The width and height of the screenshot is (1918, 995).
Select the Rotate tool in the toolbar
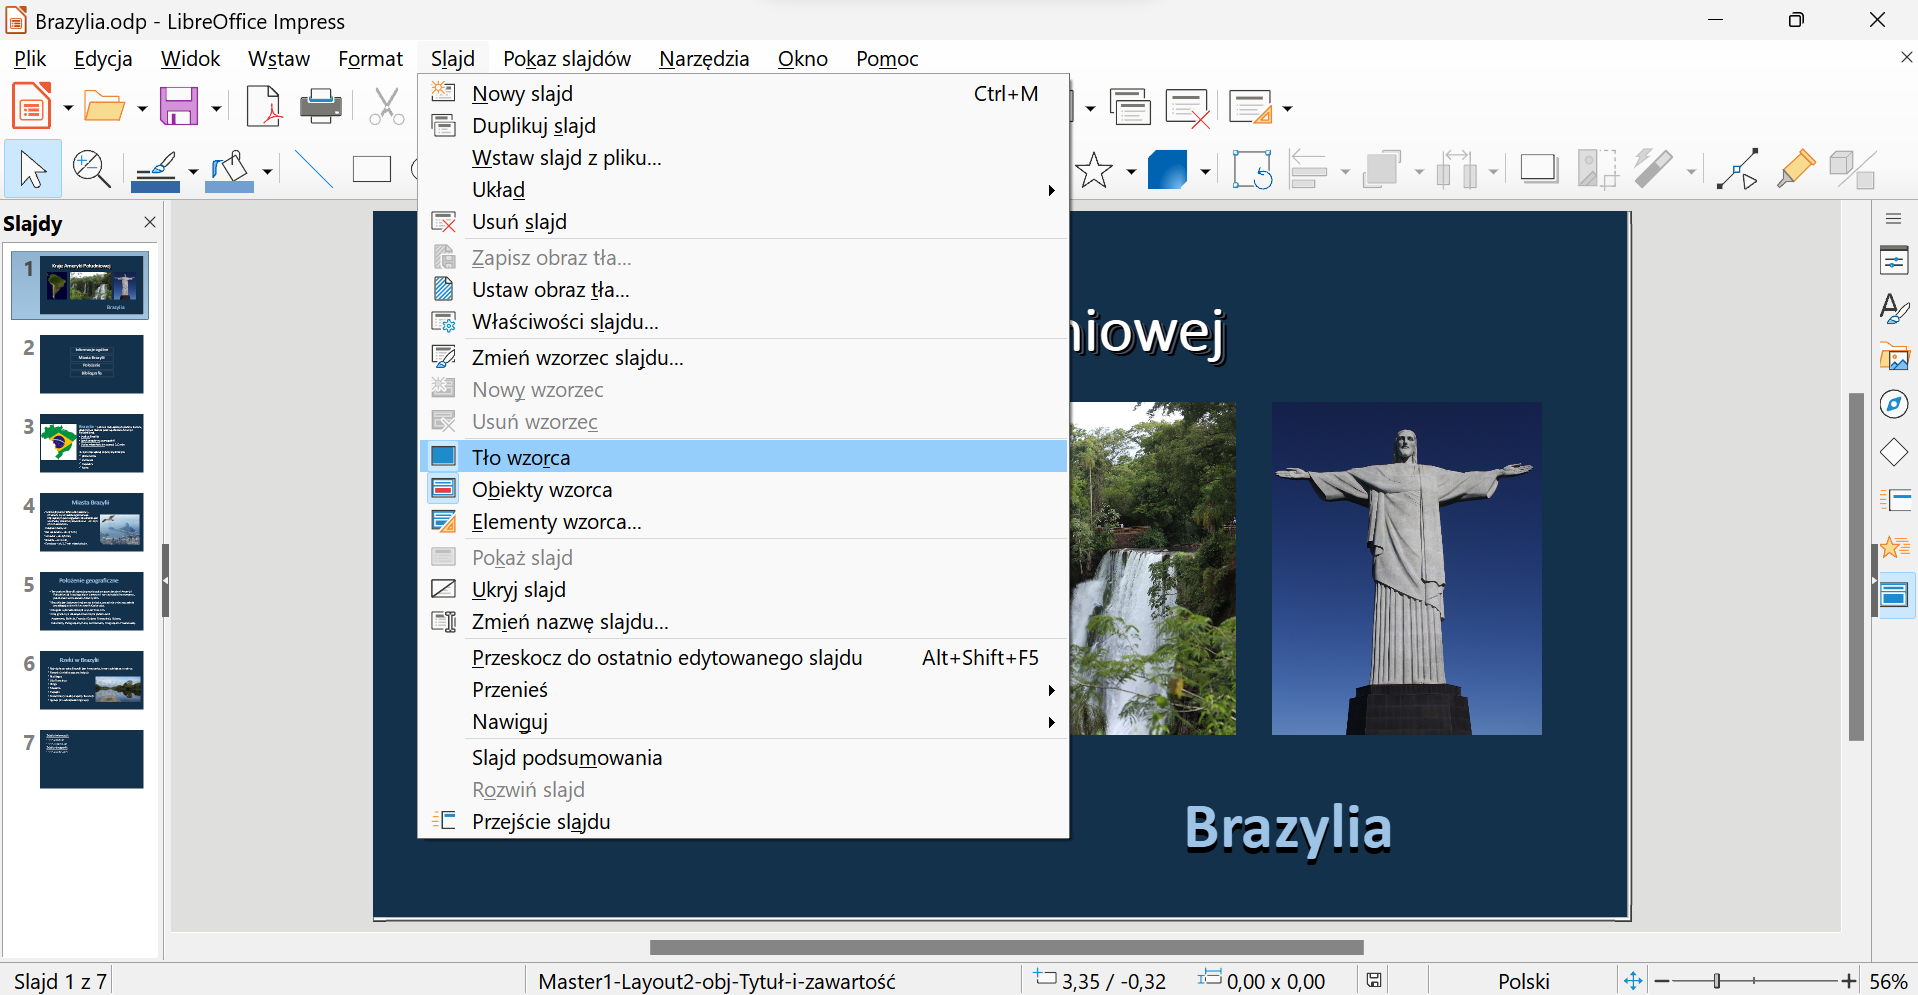(1253, 168)
